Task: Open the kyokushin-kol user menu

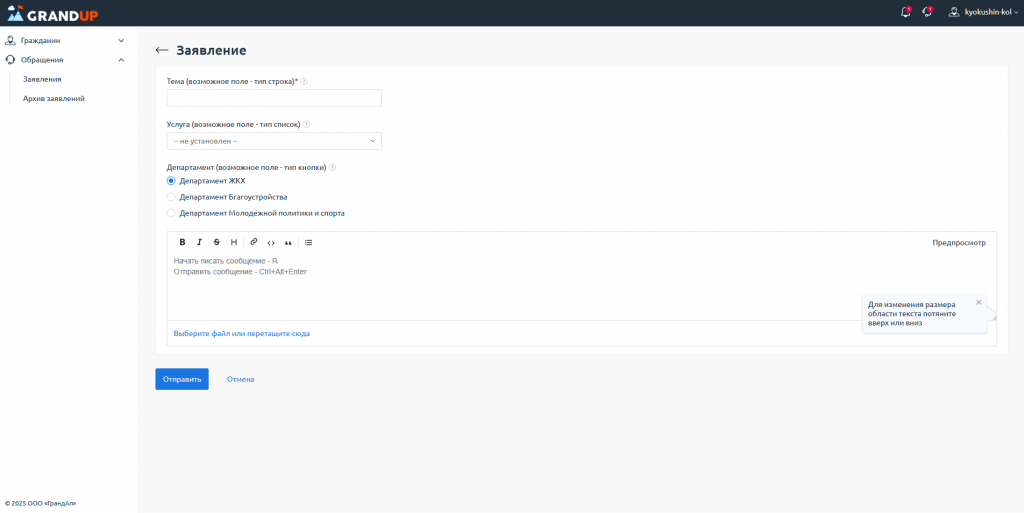Action: 983,12
